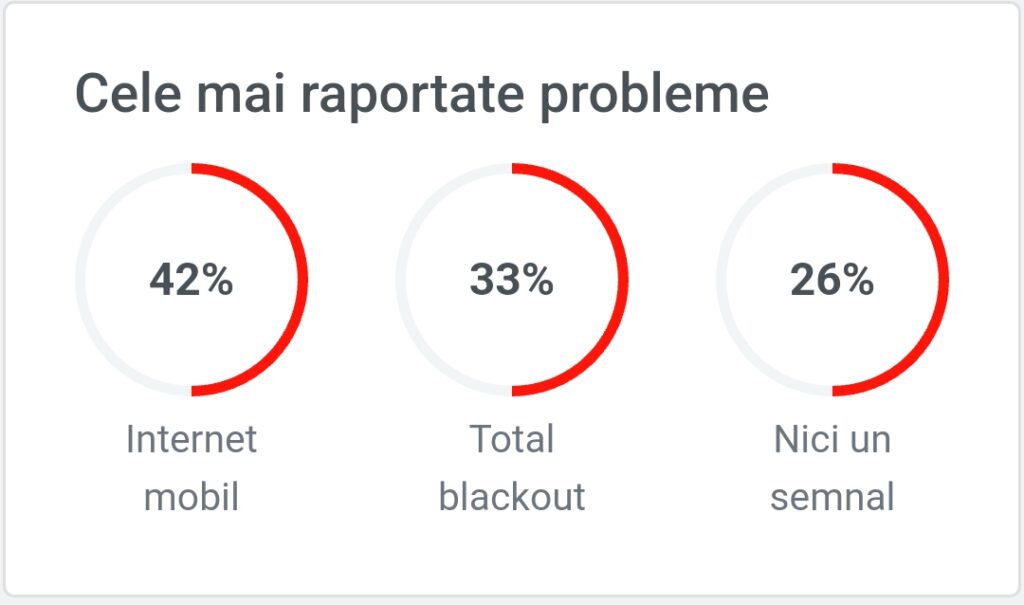The height and width of the screenshot is (605, 1024).
Task: Click the blank card area beneath the labels
Action: pyautogui.click(x=512, y=555)
